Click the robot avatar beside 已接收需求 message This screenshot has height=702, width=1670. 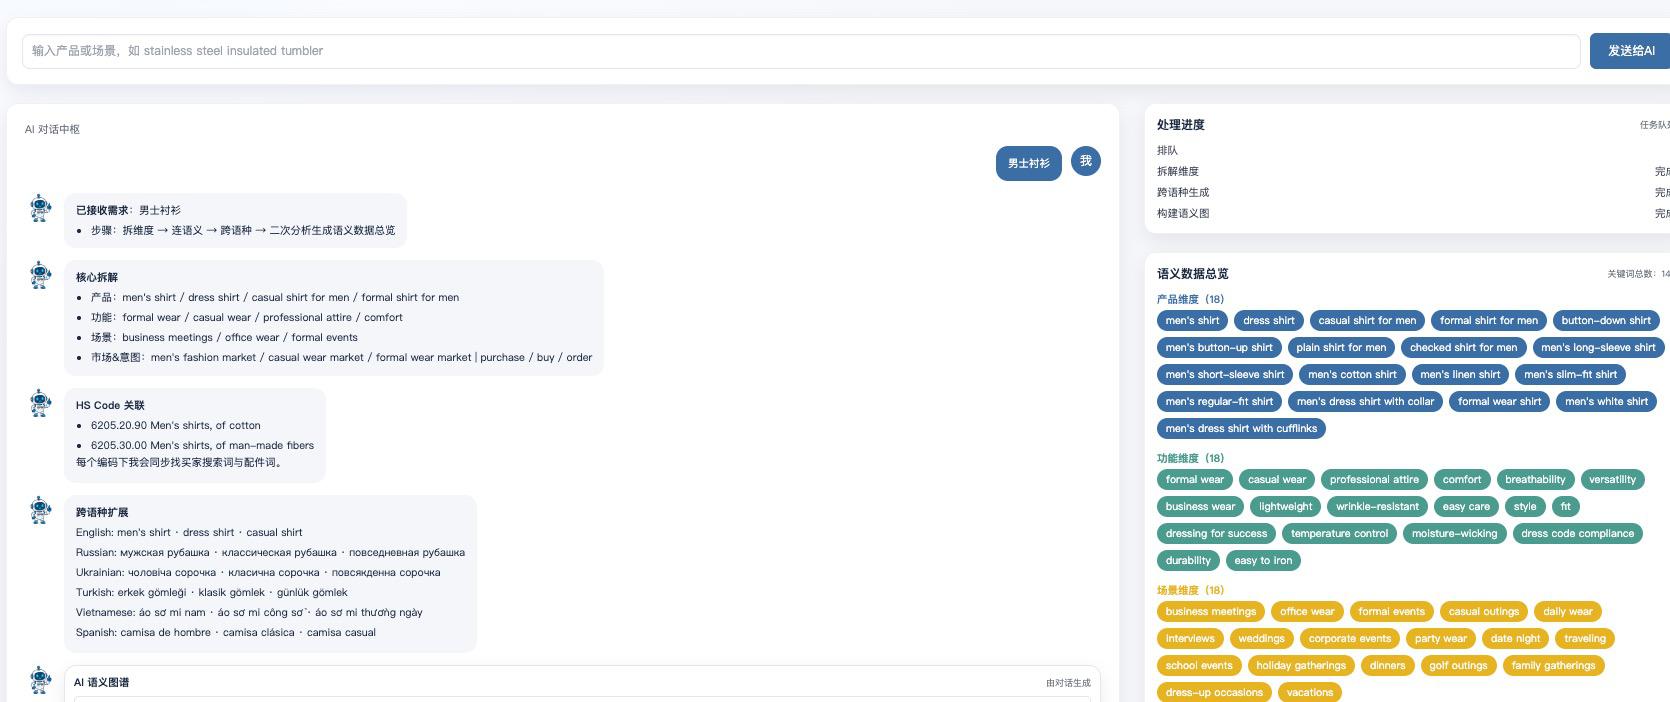40,208
